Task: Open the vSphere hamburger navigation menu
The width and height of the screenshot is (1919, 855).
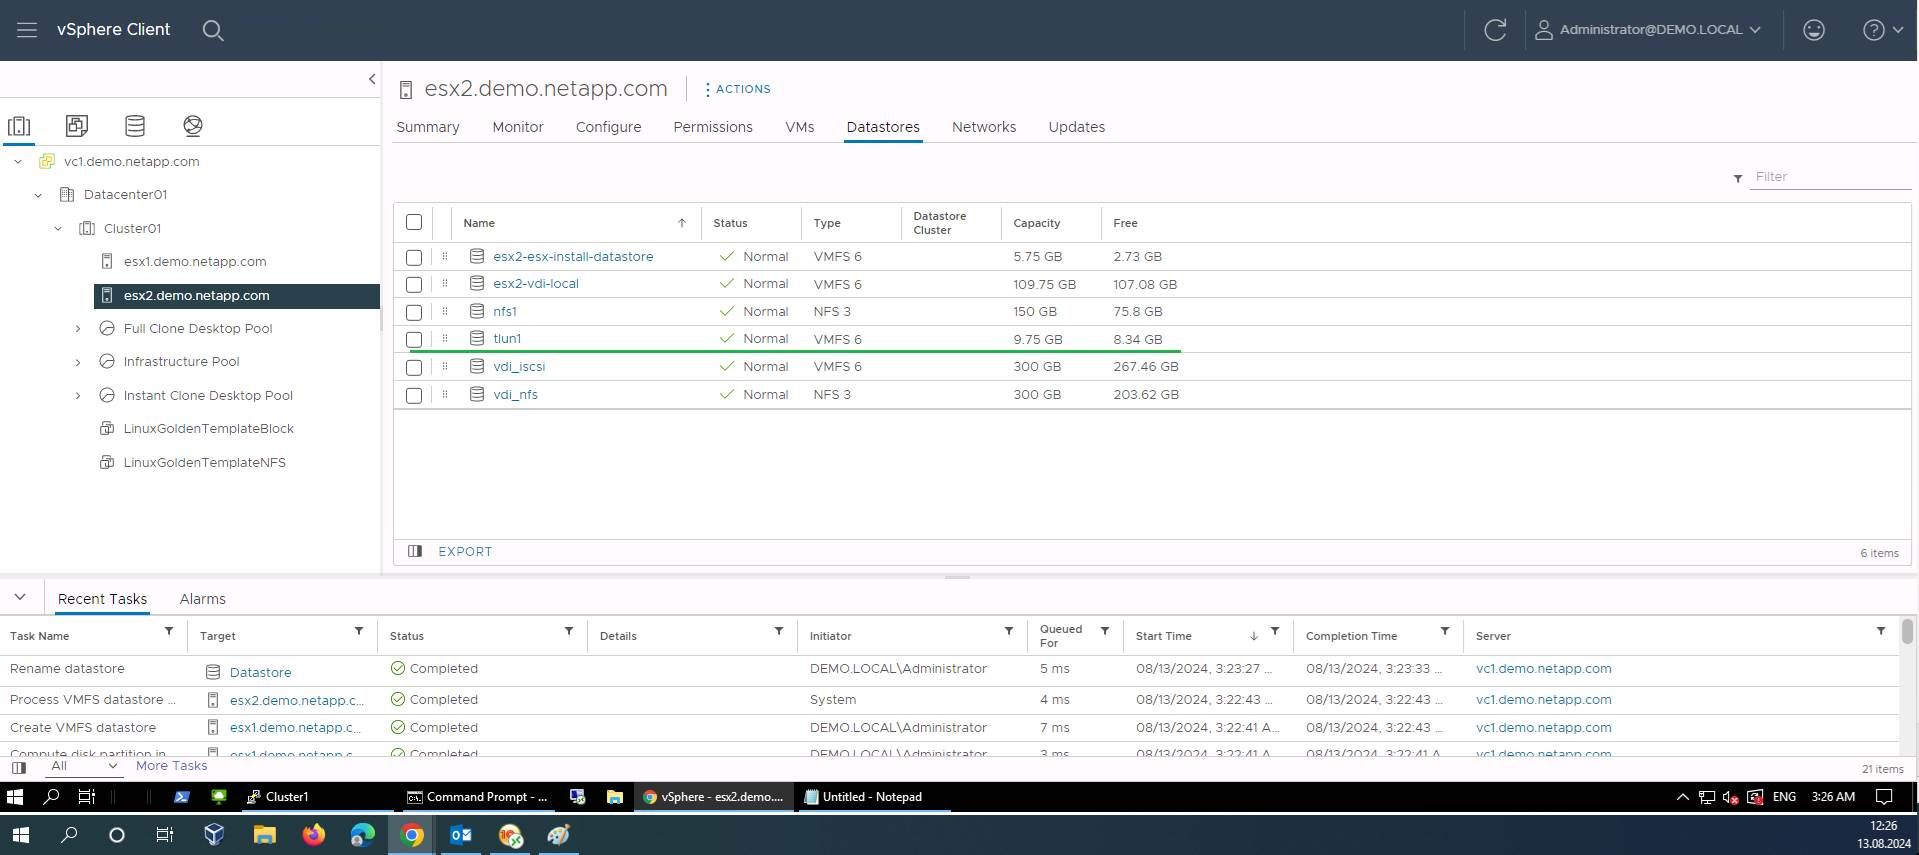Action: click(27, 30)
